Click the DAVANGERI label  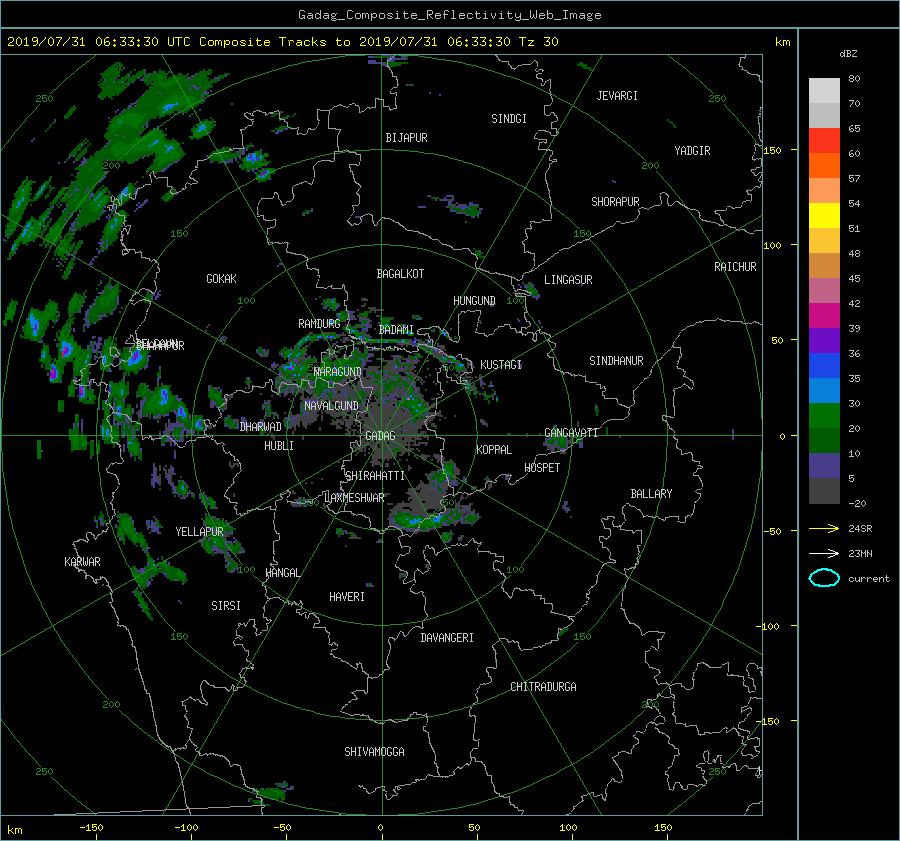(447, 638)
